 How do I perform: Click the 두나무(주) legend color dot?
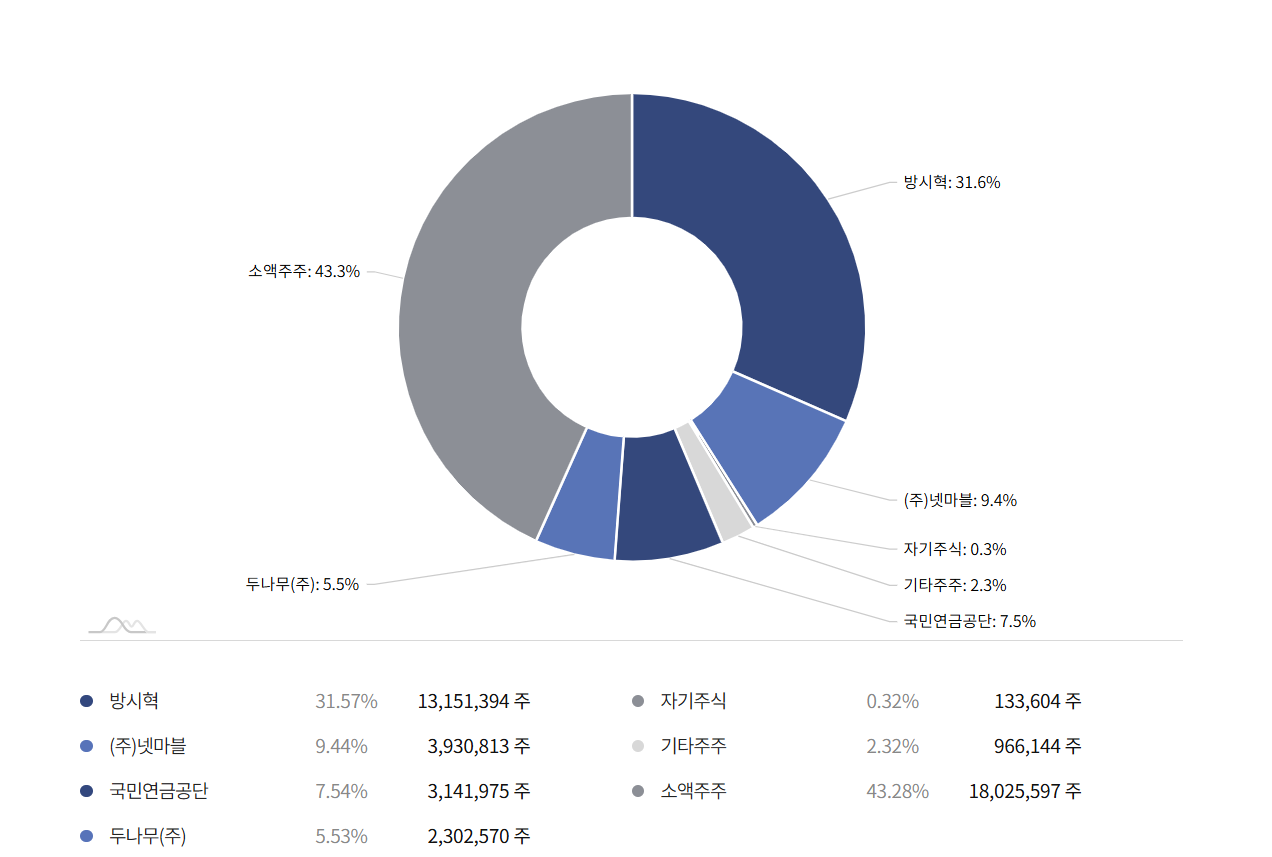pos(87,836)
